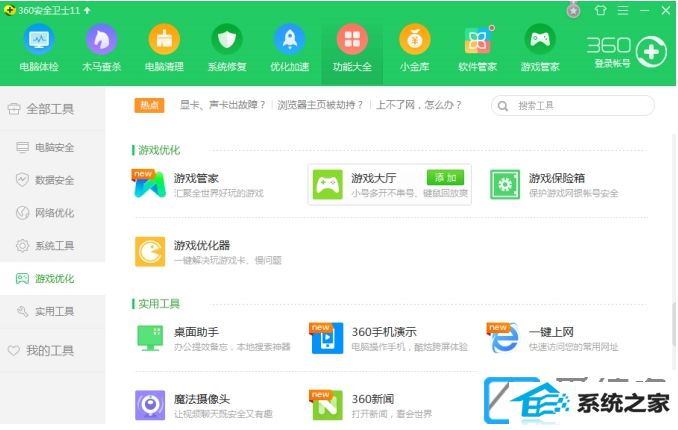This screenshot has width=678, height=430.
Task: Open 我的工具 in sidebar
Action: (x=52, y=350)
